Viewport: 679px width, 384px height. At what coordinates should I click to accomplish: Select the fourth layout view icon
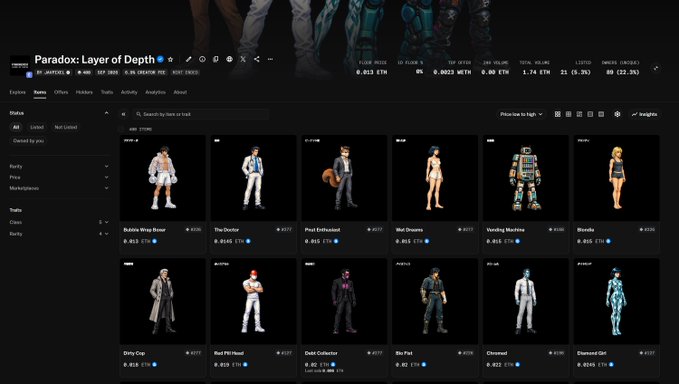(590, 114)
